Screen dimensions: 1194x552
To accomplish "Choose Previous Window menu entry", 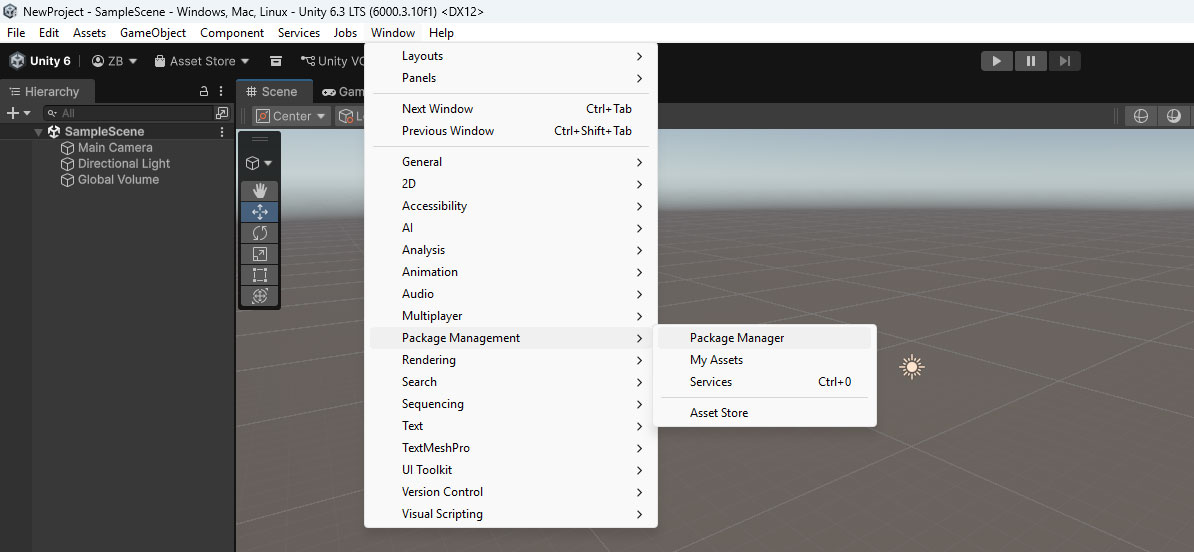I will pos(510,131).
